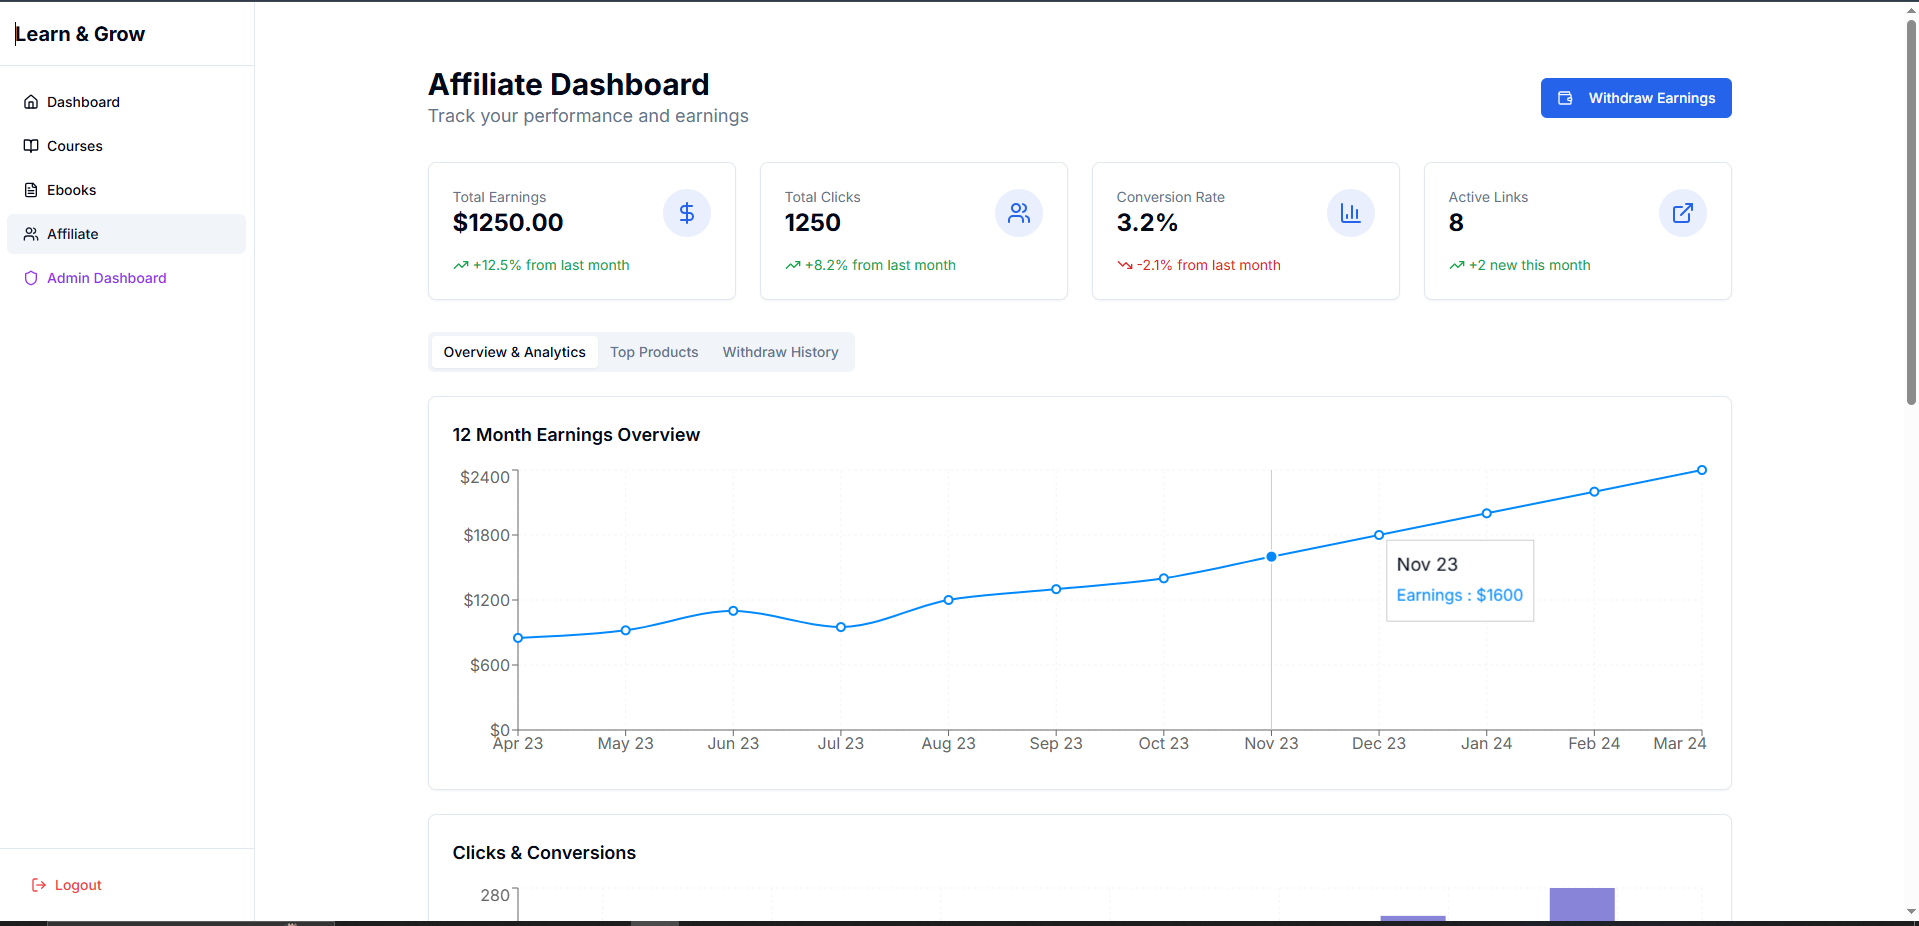
Task: Open the Withdraw History tab
Action: (780, 352)
